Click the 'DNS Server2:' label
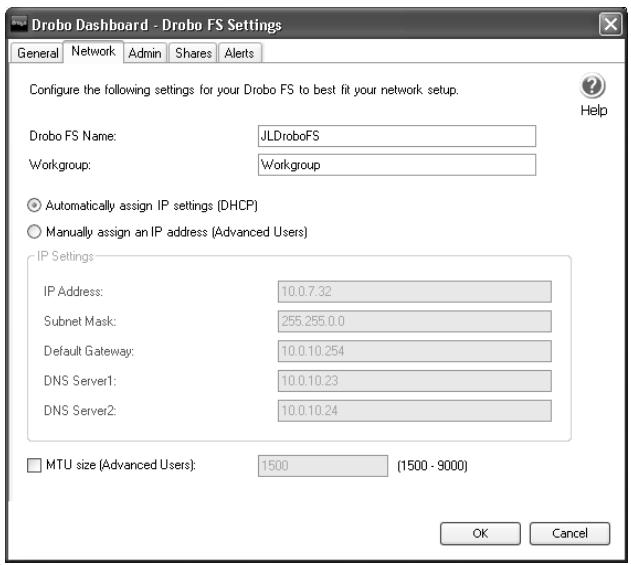 pos(80,410)
